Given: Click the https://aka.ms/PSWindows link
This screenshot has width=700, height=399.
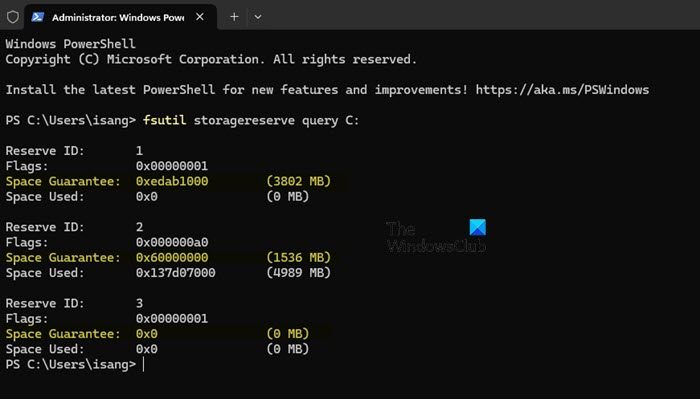Looking at the screenshot, I should click(562, 90).
